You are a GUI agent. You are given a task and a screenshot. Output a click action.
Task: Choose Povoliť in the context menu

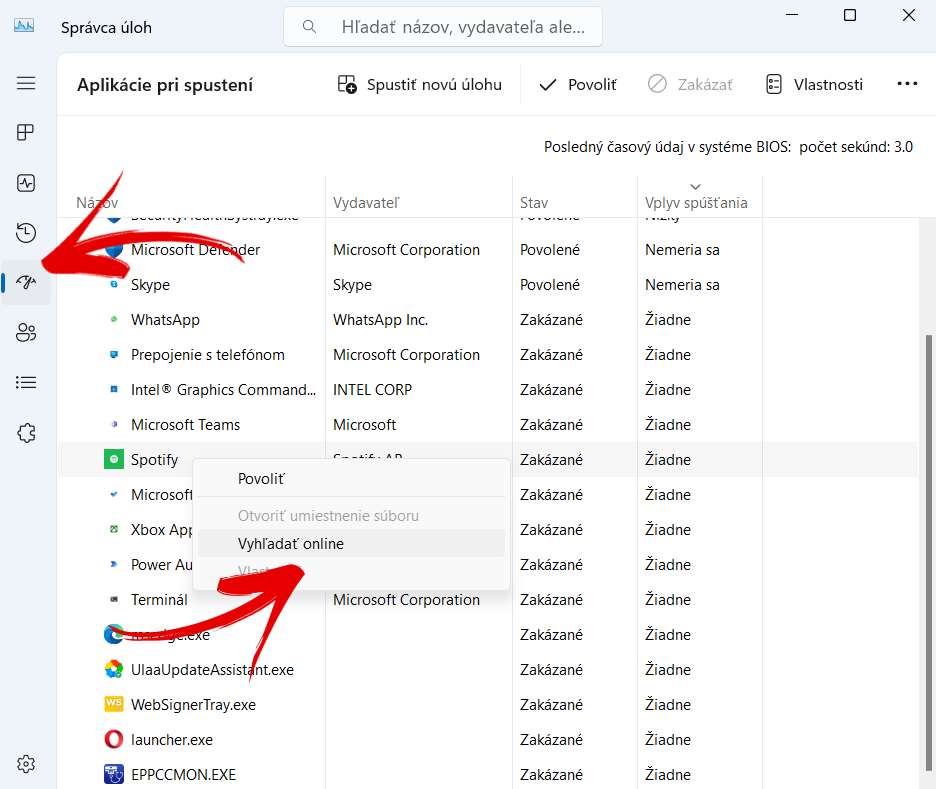[351, 479]
